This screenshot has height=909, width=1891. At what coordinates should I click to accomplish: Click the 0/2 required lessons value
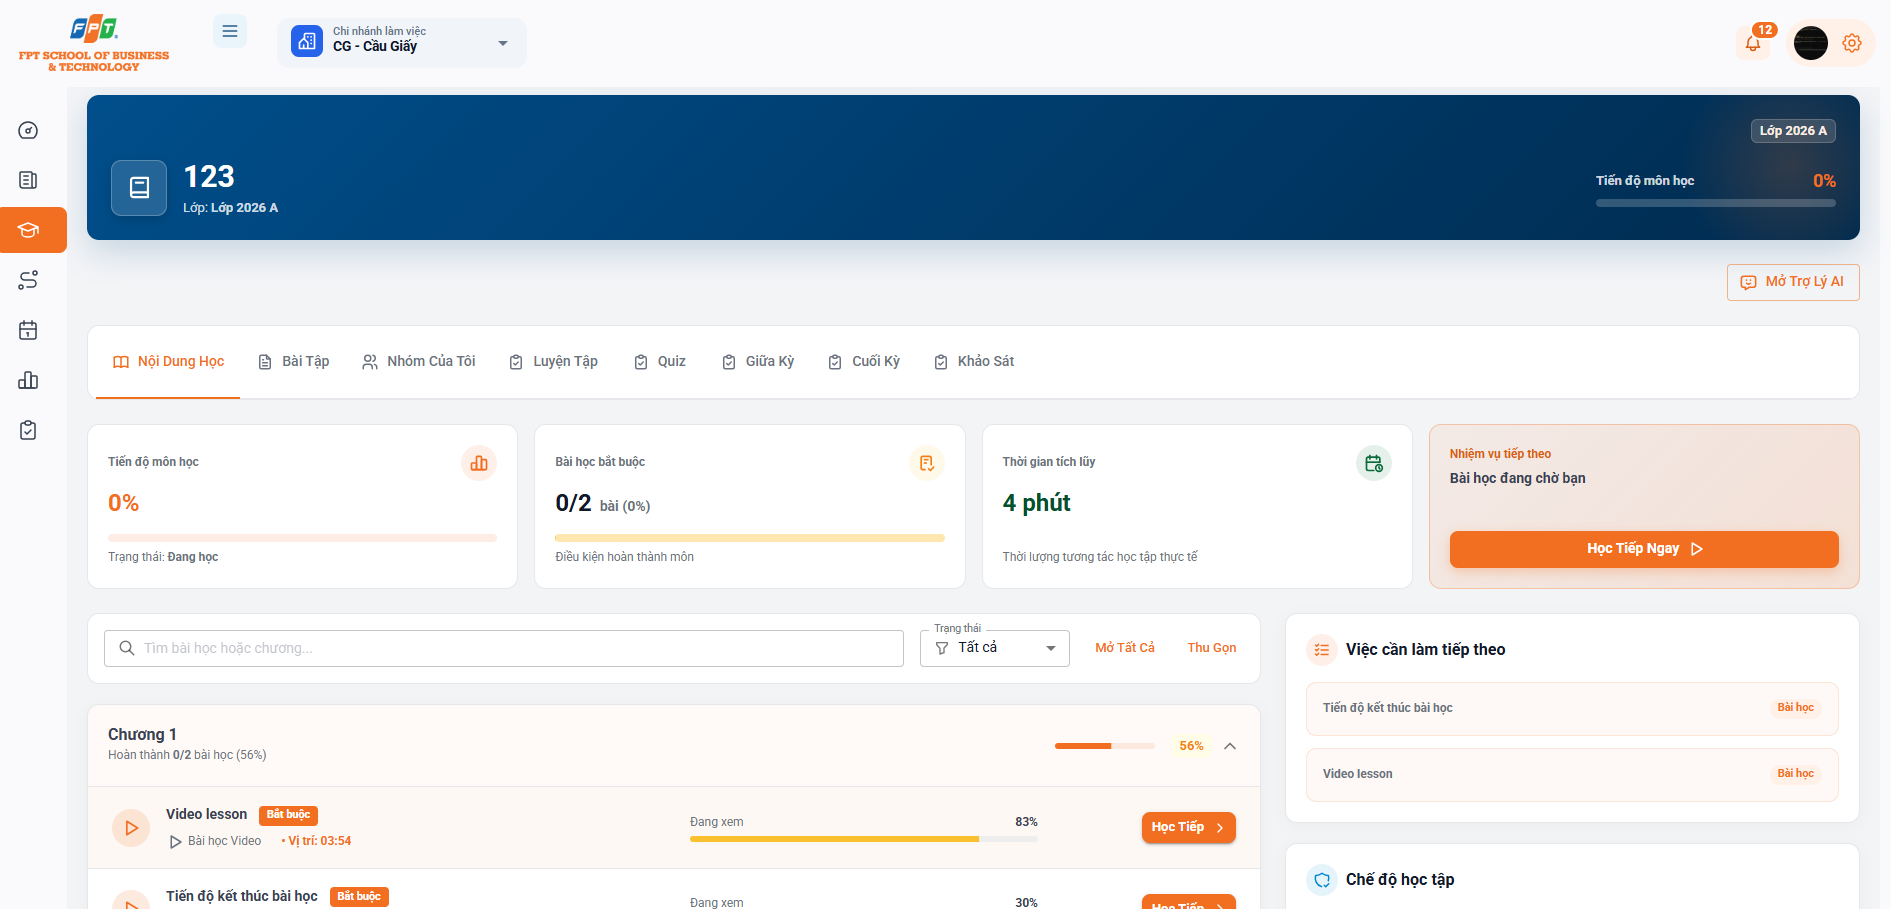[573, 503]
